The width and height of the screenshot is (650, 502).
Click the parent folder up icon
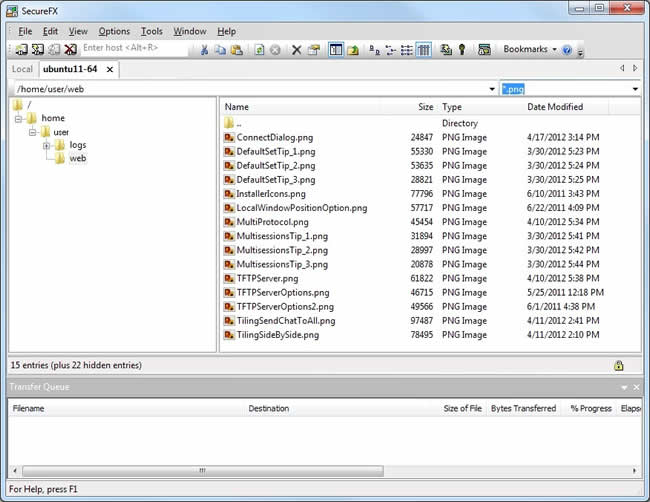[353, 50]
